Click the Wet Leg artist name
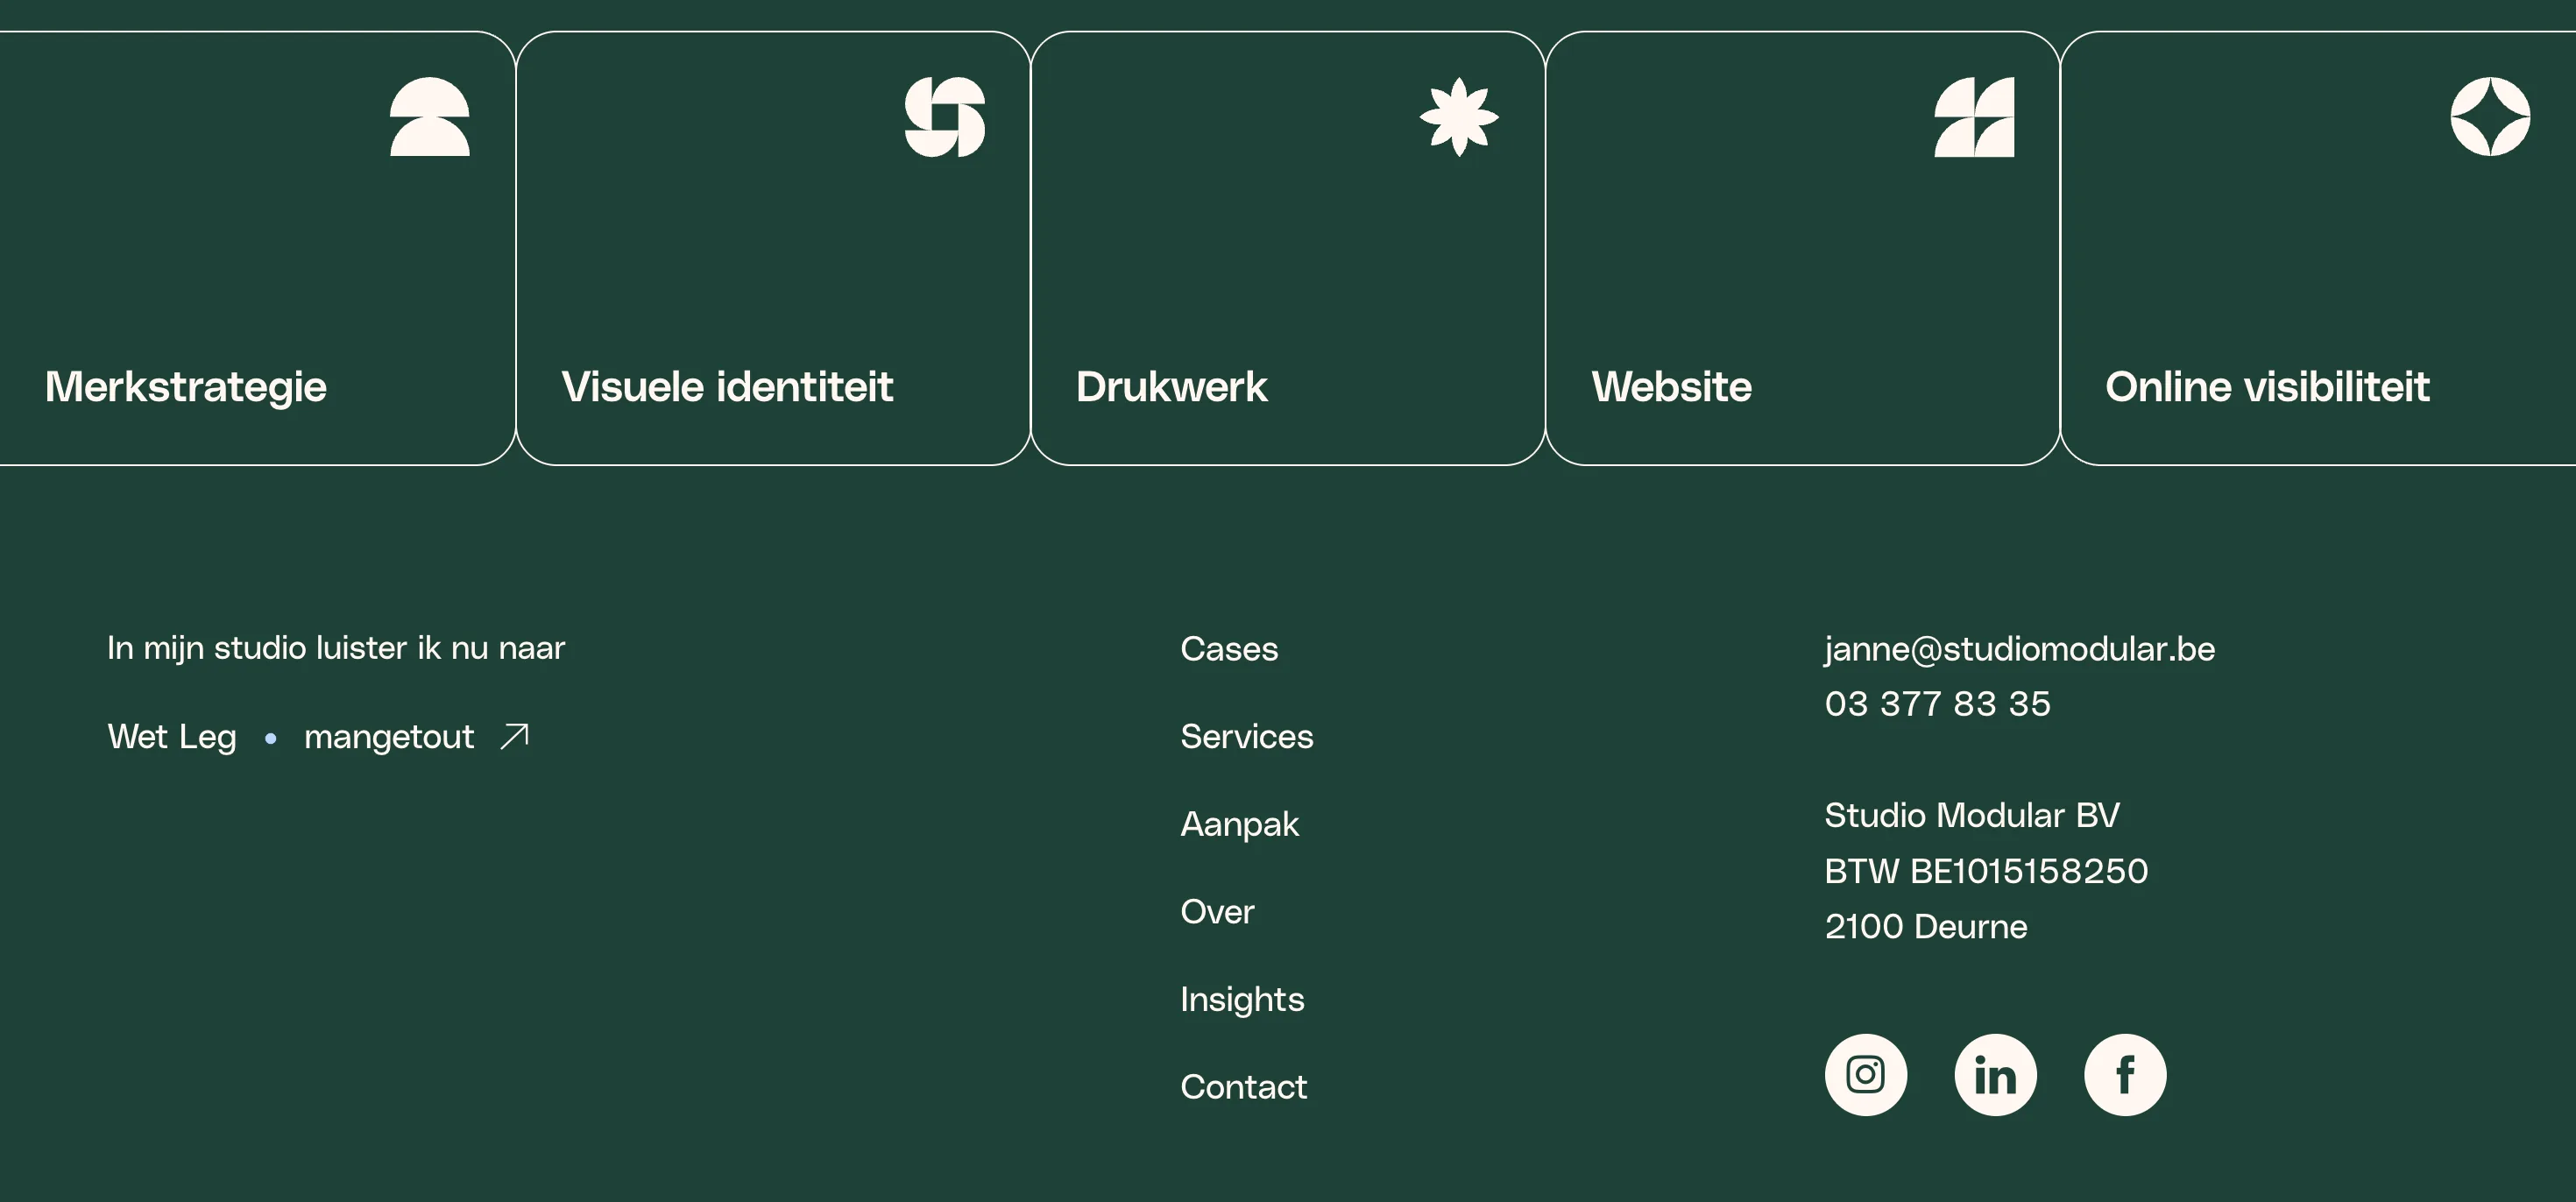Screen dimensions: 2576x1202 click(x=172, y=738)
